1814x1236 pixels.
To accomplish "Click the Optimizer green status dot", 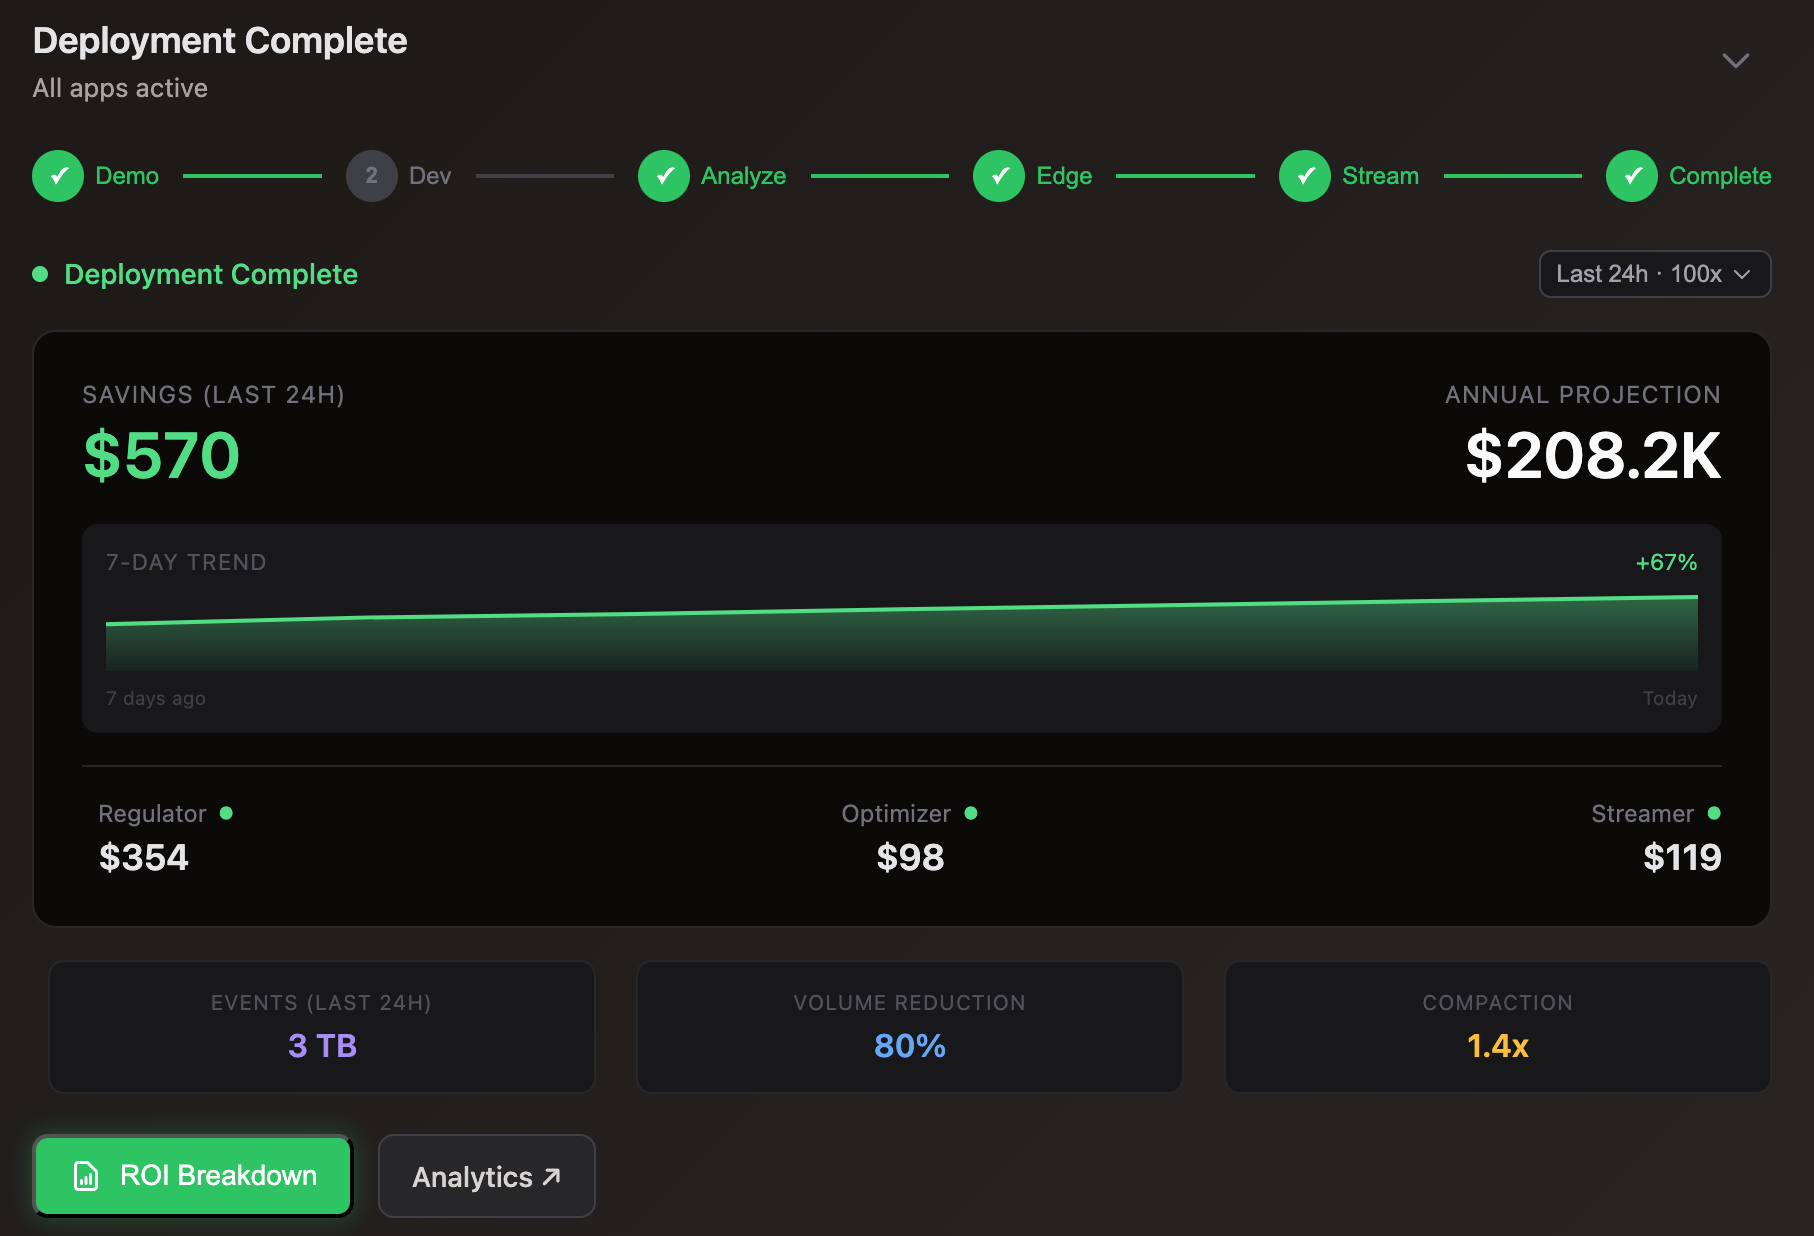I will [x=971, y=813].
